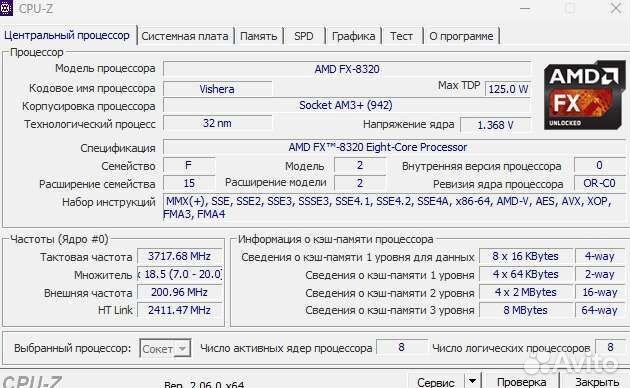
Task: Click the Семейство value F
Action: [189, 165]
